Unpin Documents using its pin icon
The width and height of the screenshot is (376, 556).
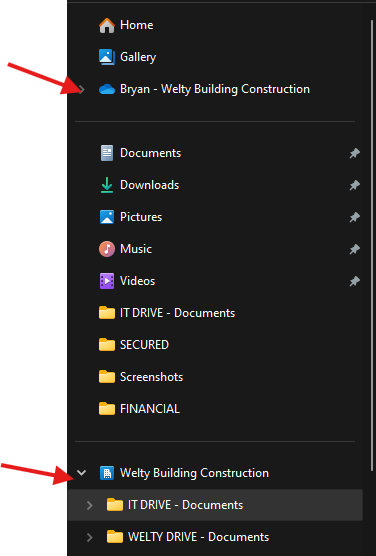tap(354, 153)
